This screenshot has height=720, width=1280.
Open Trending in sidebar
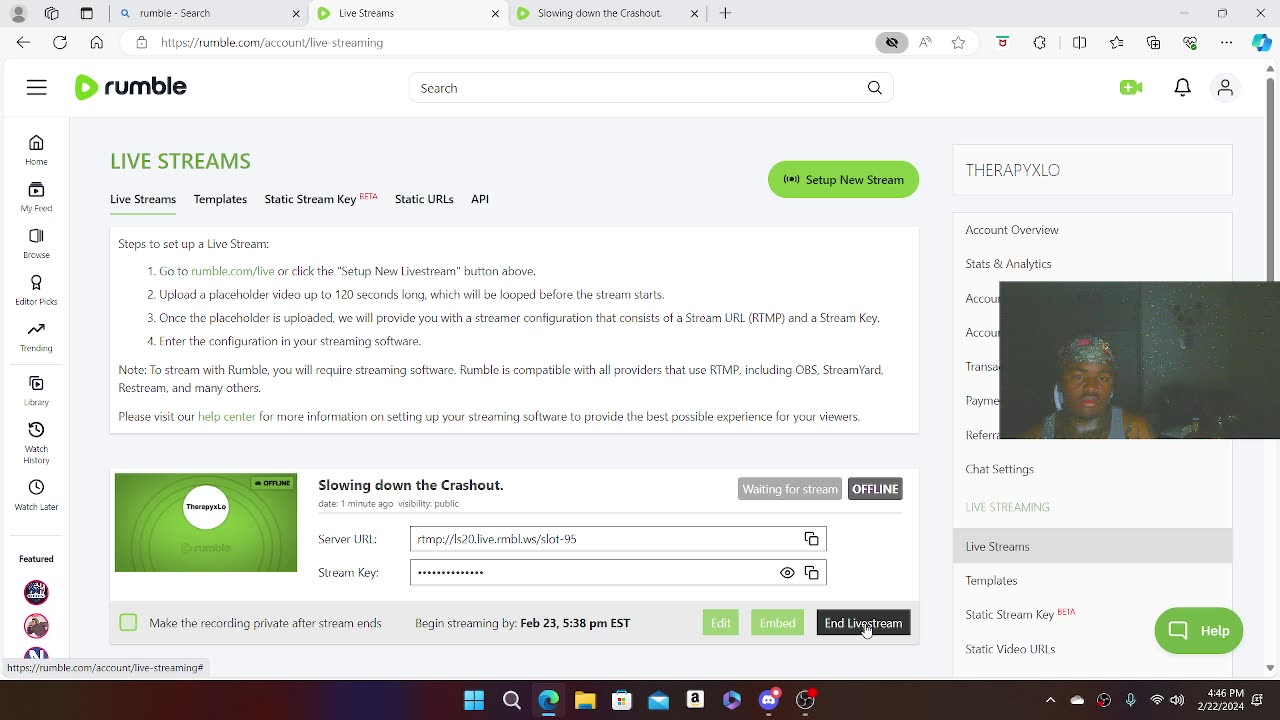point(36,337)
